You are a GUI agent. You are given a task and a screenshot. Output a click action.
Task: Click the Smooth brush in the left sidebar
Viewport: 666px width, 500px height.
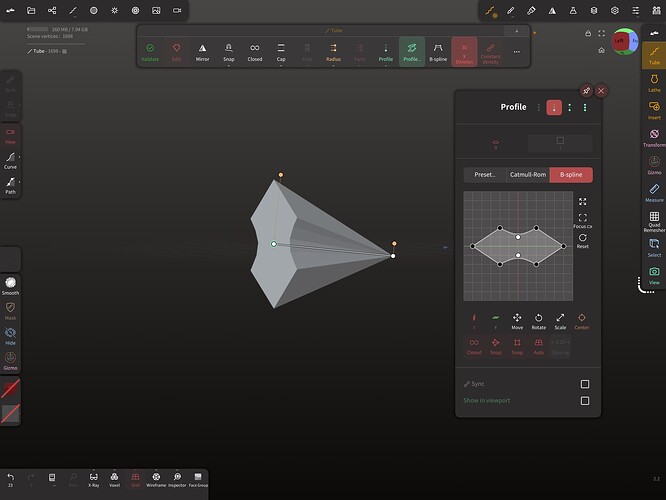coord(10,285)
